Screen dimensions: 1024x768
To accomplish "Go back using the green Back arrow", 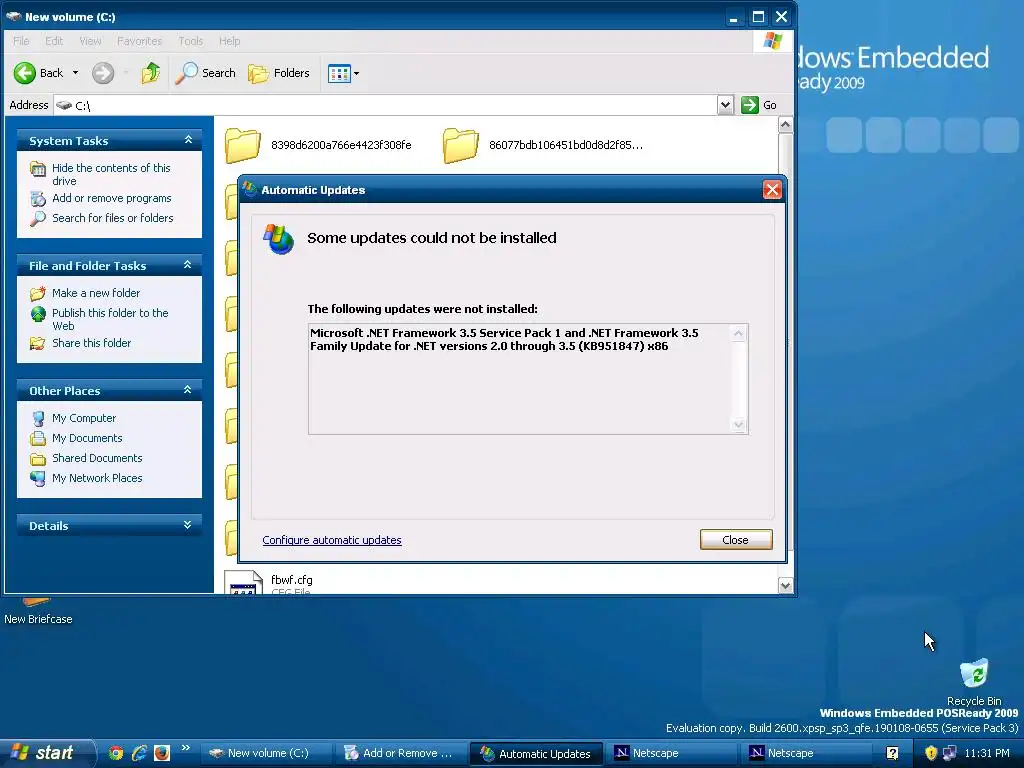I will point(39,73).
